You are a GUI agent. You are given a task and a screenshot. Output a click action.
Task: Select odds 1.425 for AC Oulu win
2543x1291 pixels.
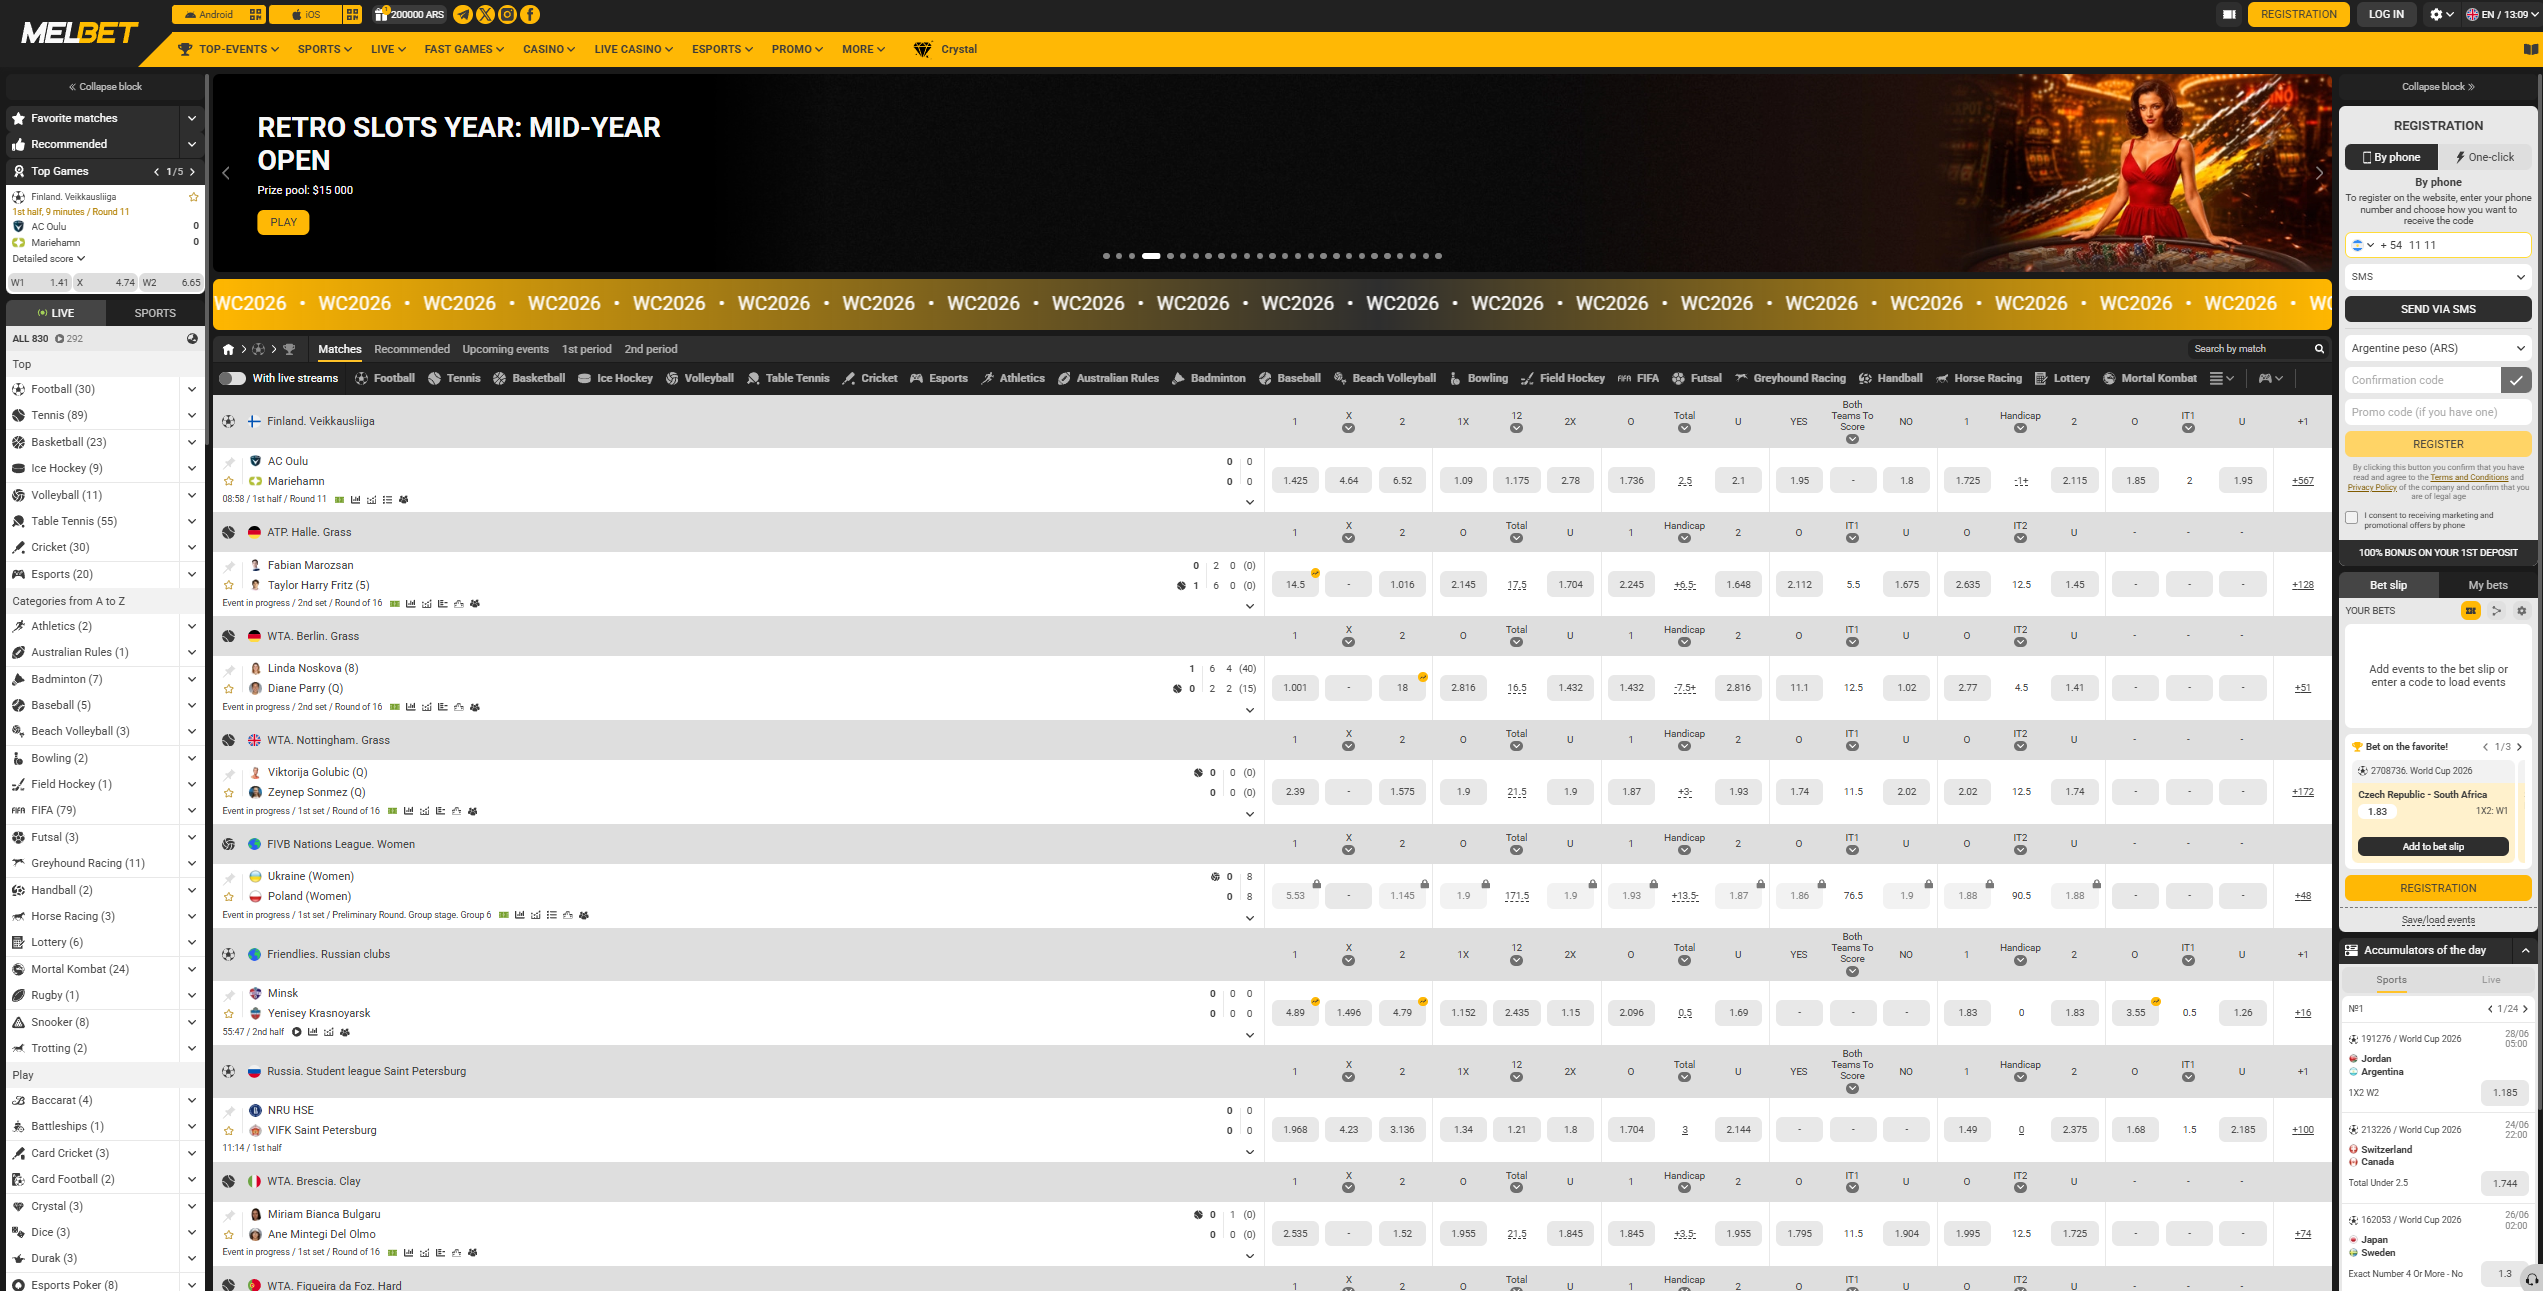[1295, 481]
